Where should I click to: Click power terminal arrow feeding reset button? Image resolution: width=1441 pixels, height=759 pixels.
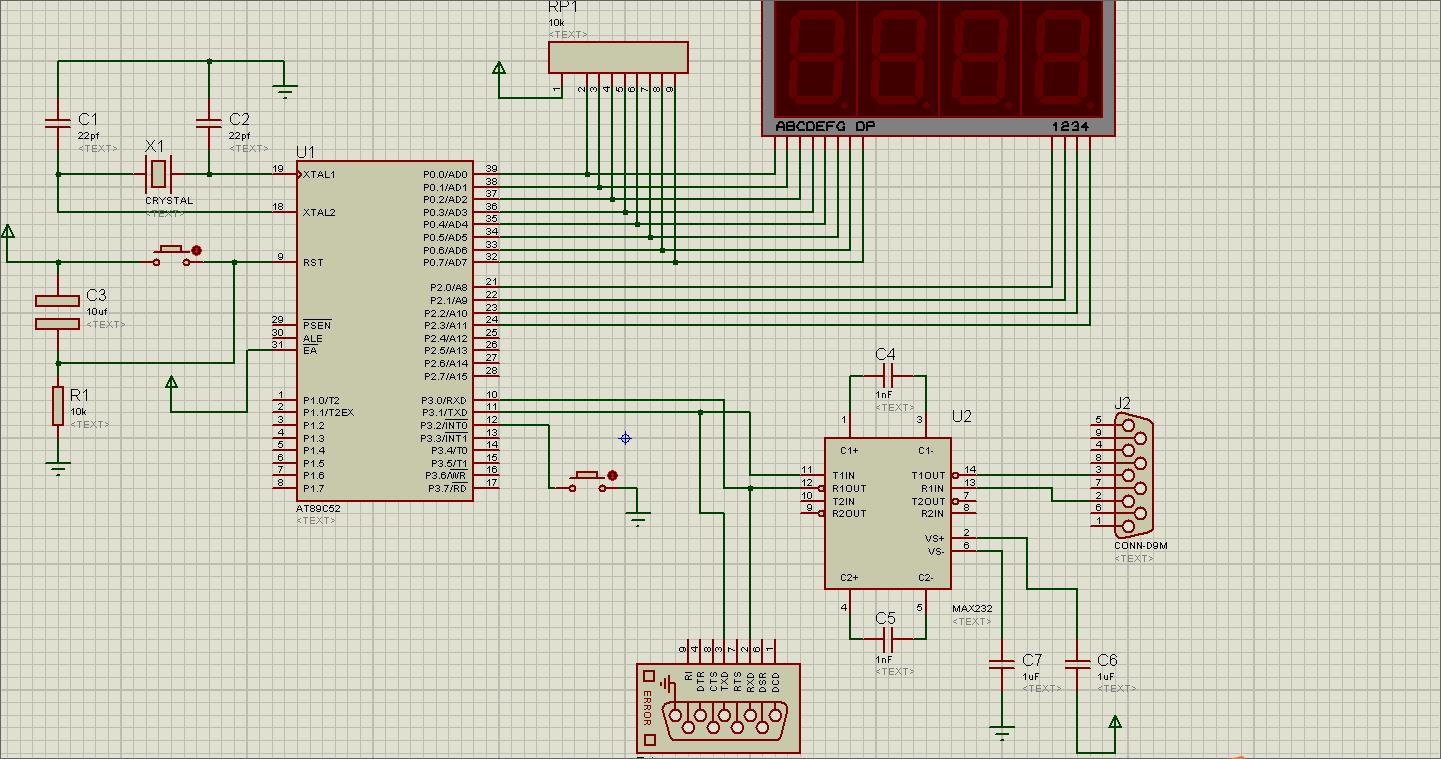[8, 233]
